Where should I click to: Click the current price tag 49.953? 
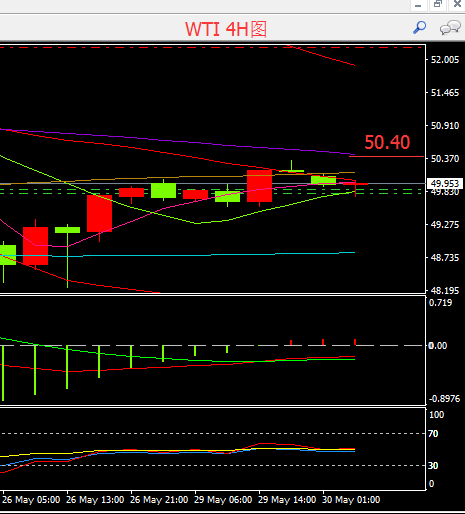click(x=445, y=184)
